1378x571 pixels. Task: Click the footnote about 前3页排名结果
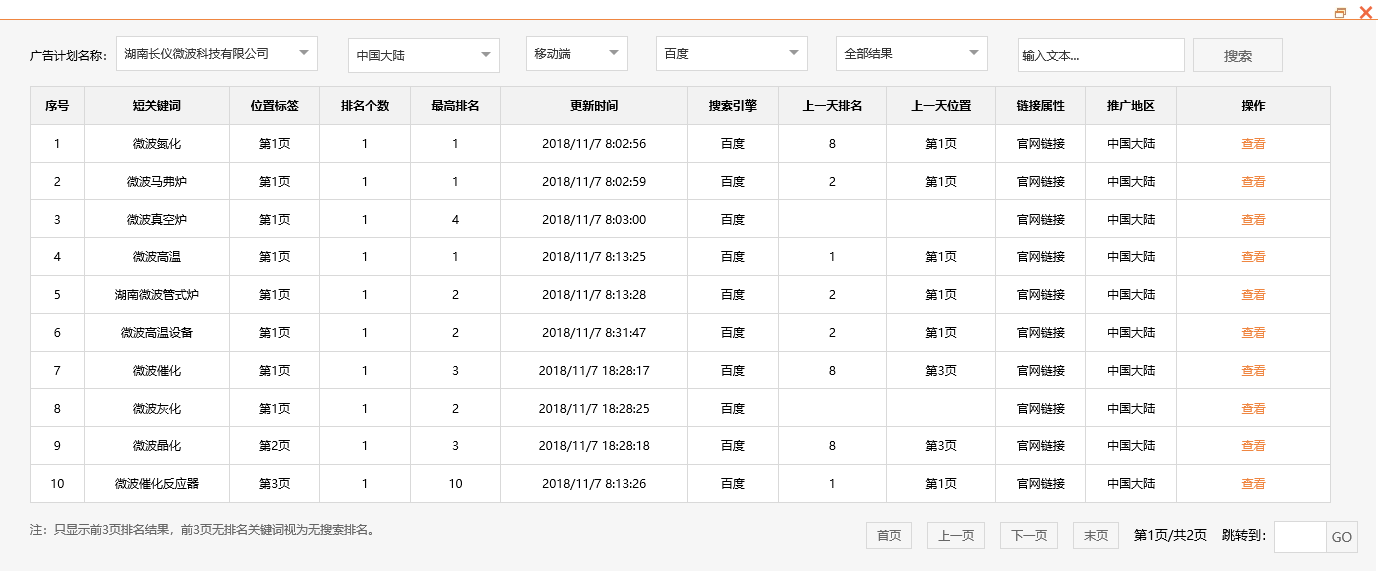[204, 530]
